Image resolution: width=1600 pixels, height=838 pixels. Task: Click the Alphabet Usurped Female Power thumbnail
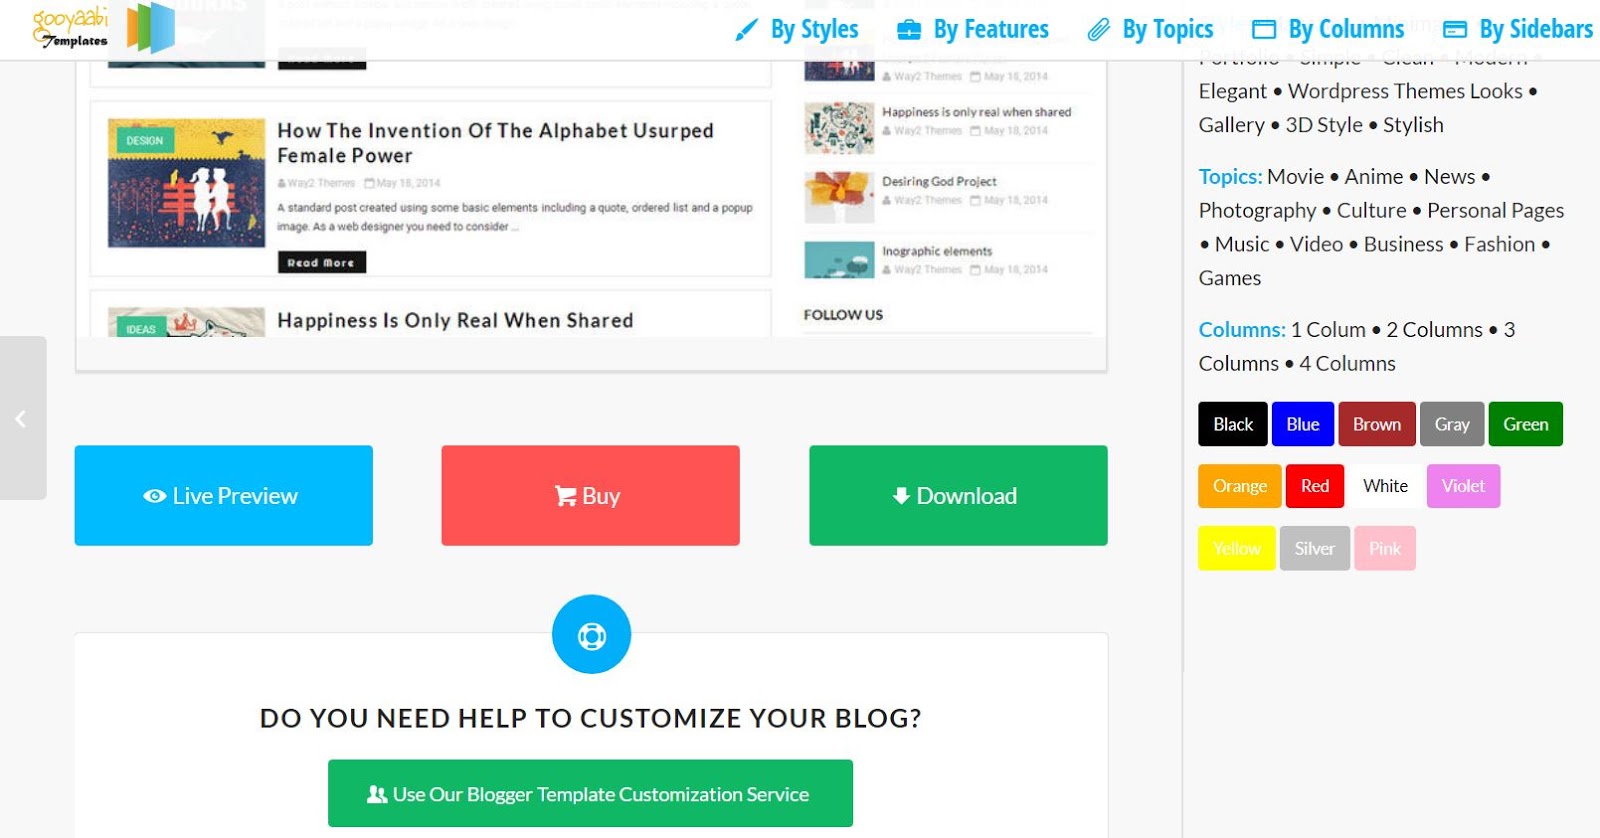[186, 183]
